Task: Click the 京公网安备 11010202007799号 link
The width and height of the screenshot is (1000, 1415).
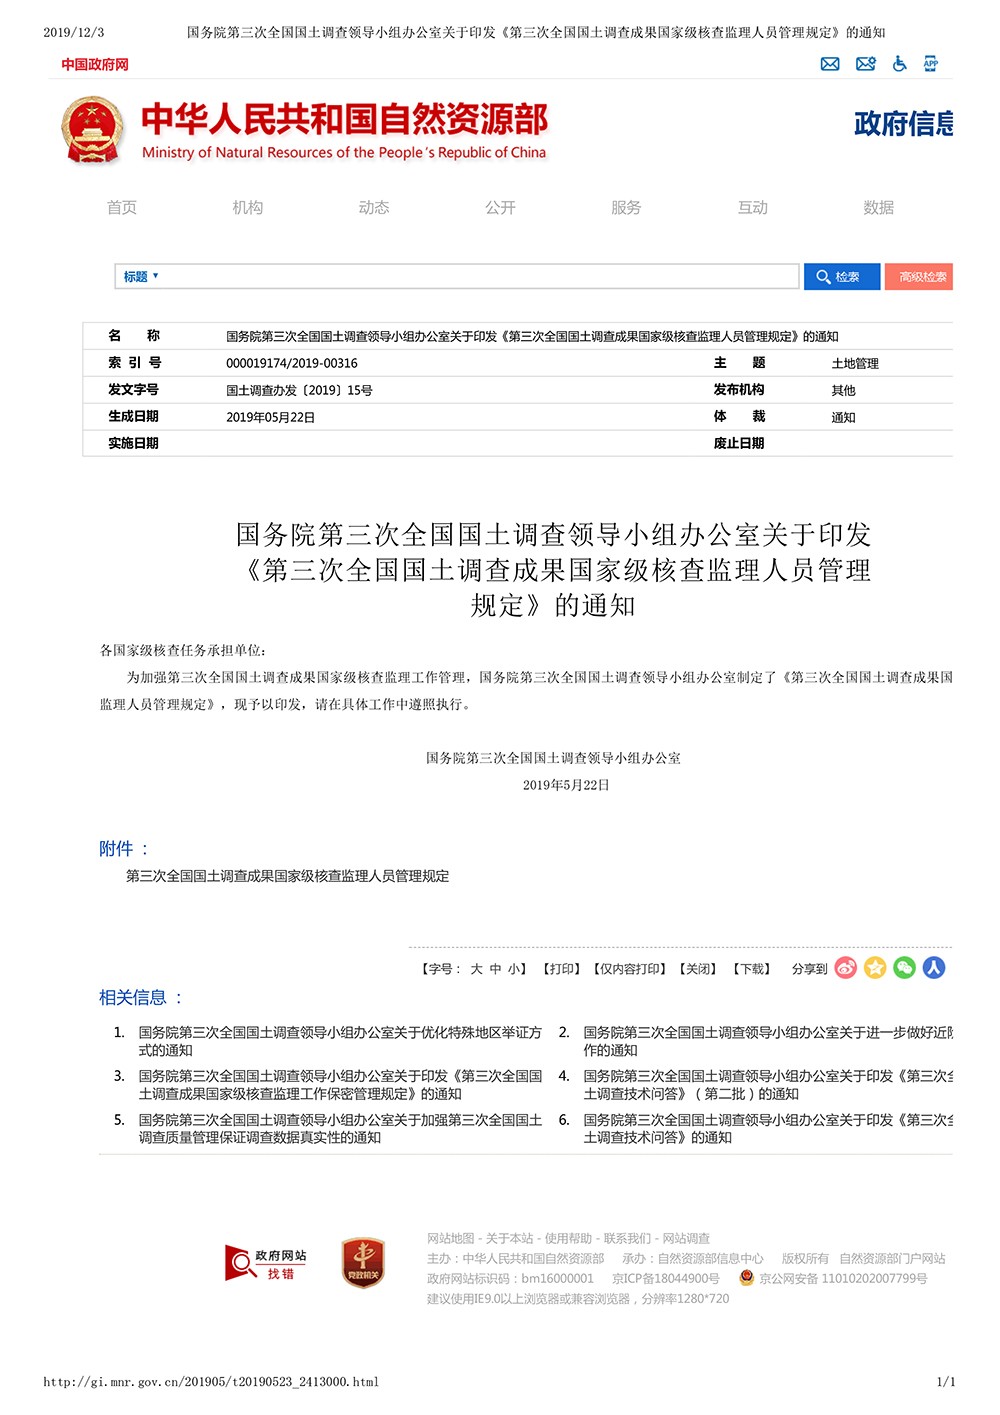Action: point(843,1278)
